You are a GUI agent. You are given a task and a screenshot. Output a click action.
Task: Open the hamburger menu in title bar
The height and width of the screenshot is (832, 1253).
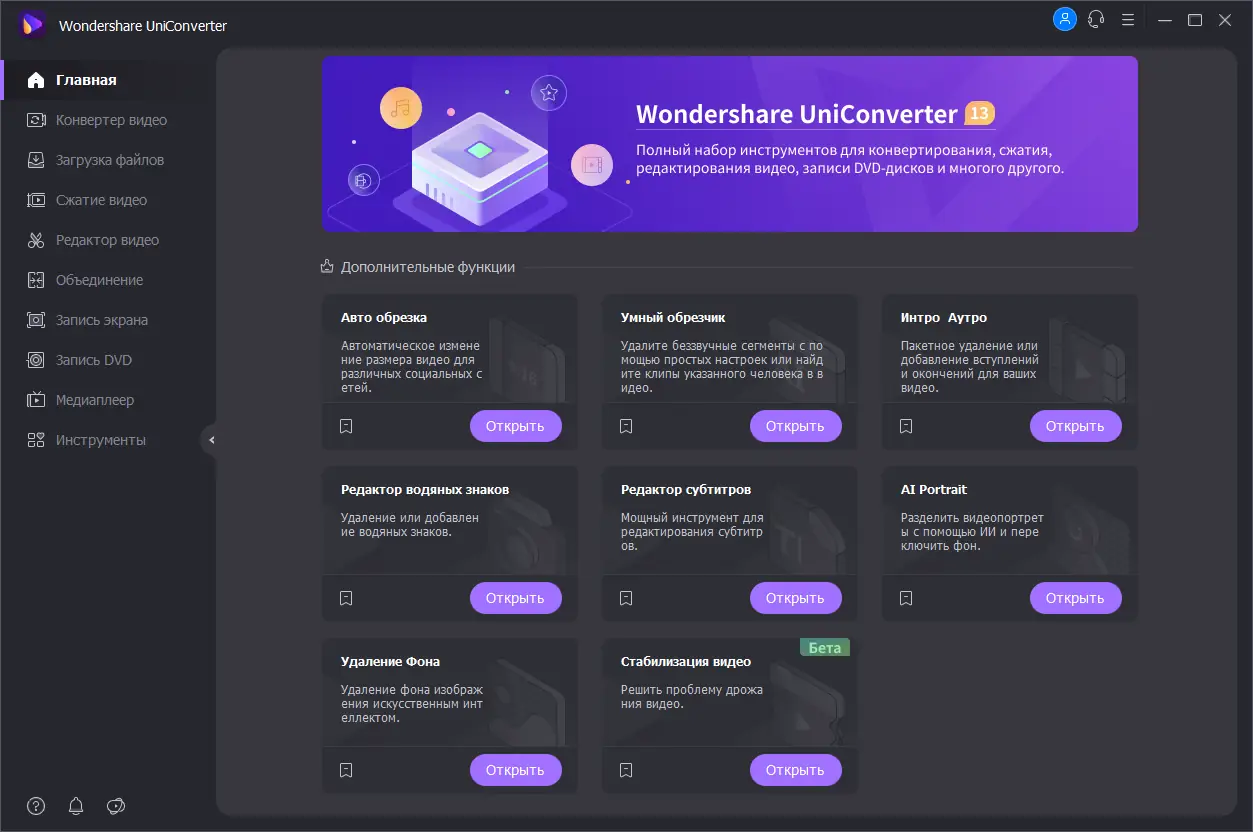point(1128,19)
